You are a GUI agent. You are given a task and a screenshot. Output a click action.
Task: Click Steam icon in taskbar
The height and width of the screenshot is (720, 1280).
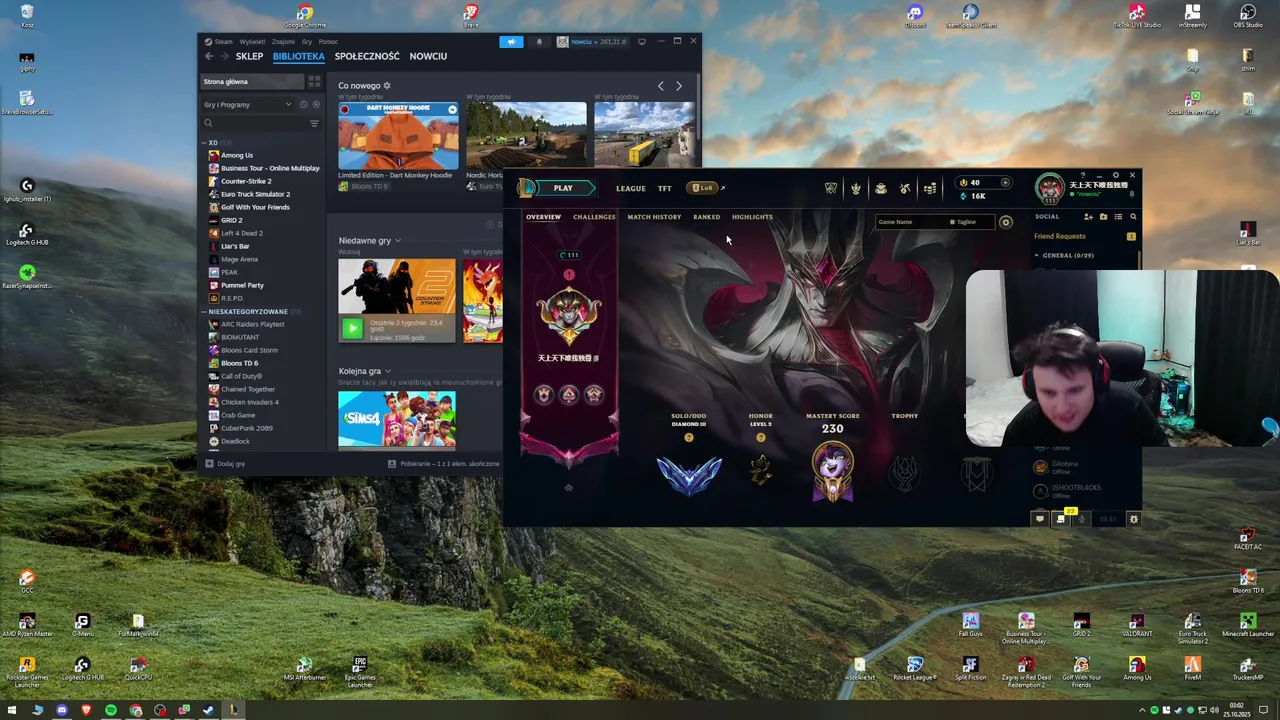click(208, 710)
